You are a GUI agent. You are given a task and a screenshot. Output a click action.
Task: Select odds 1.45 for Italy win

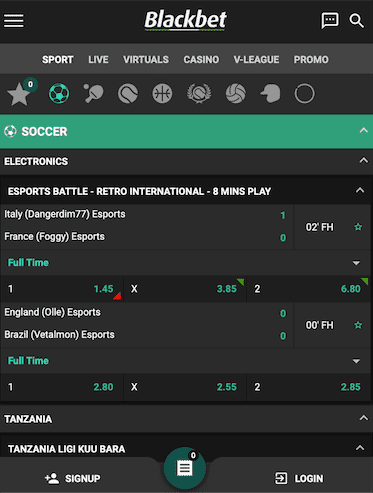pyautogui.click(x=62, y=289)
